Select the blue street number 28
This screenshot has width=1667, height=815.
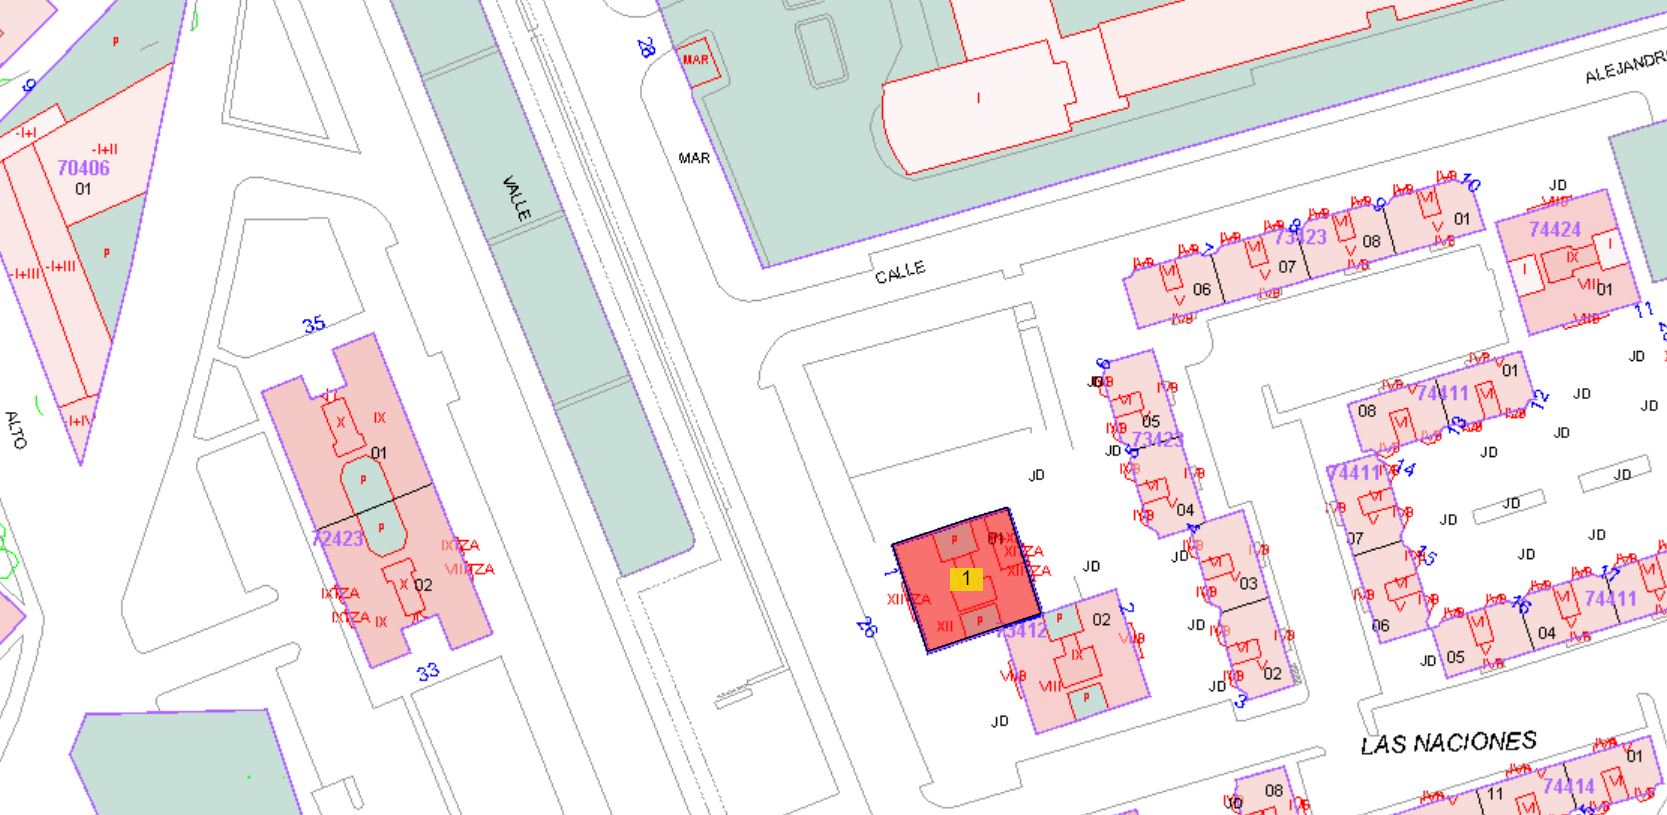pyautogui.click(x=646, y=47)
